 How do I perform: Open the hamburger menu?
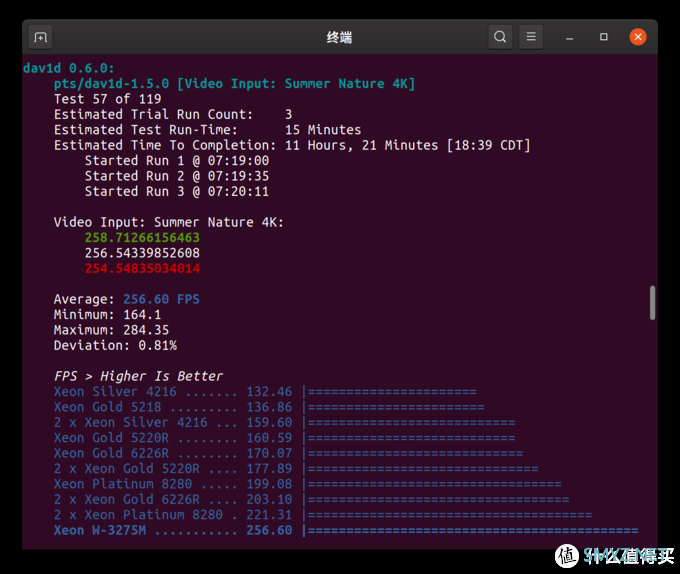531,37
